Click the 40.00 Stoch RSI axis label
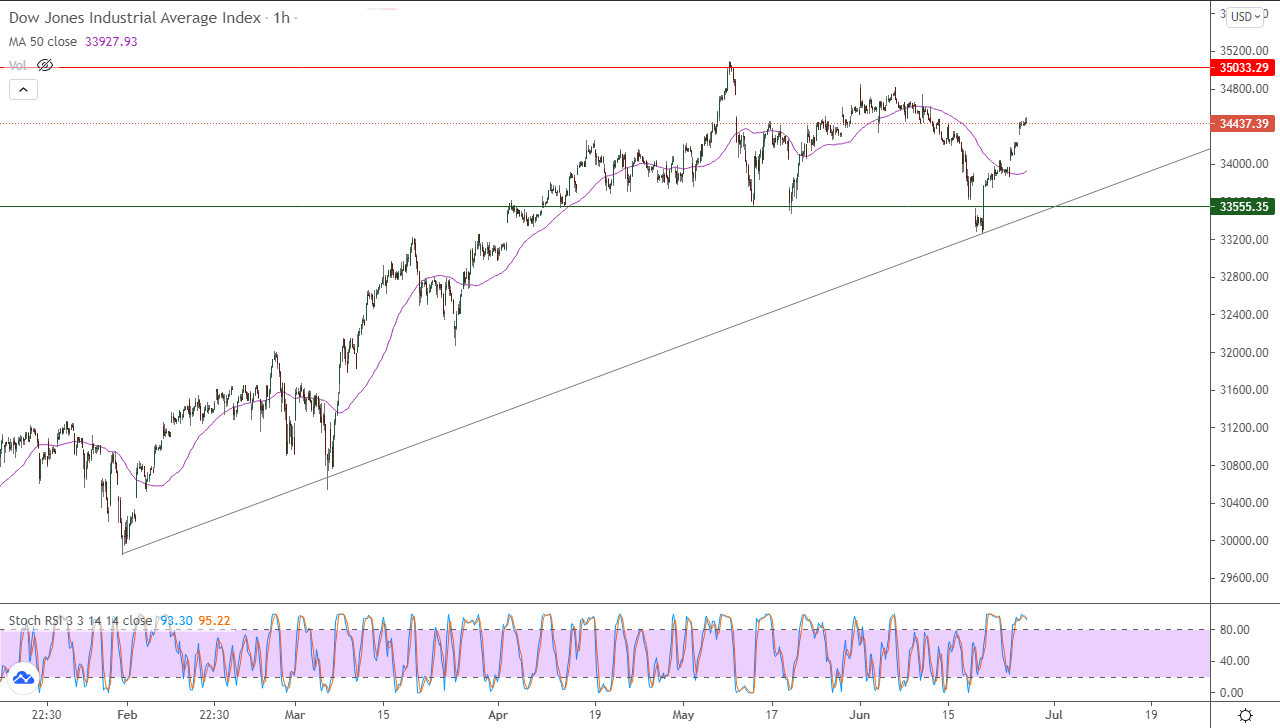Image resolution: width=1280 pixels, height=728 pixels. tap(1235, 660)
